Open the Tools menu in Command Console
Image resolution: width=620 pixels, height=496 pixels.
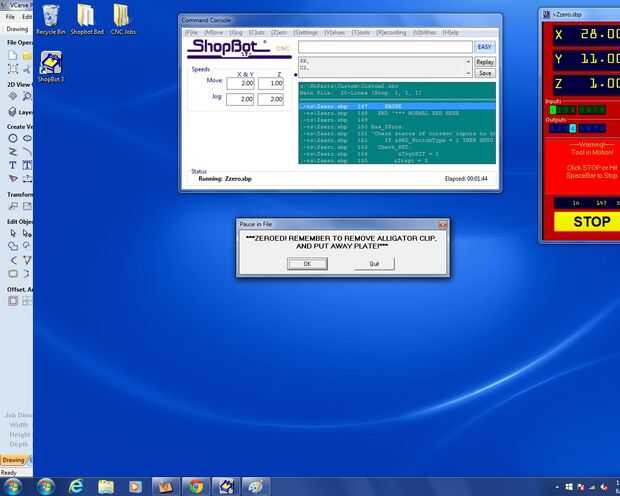point(361,32)
